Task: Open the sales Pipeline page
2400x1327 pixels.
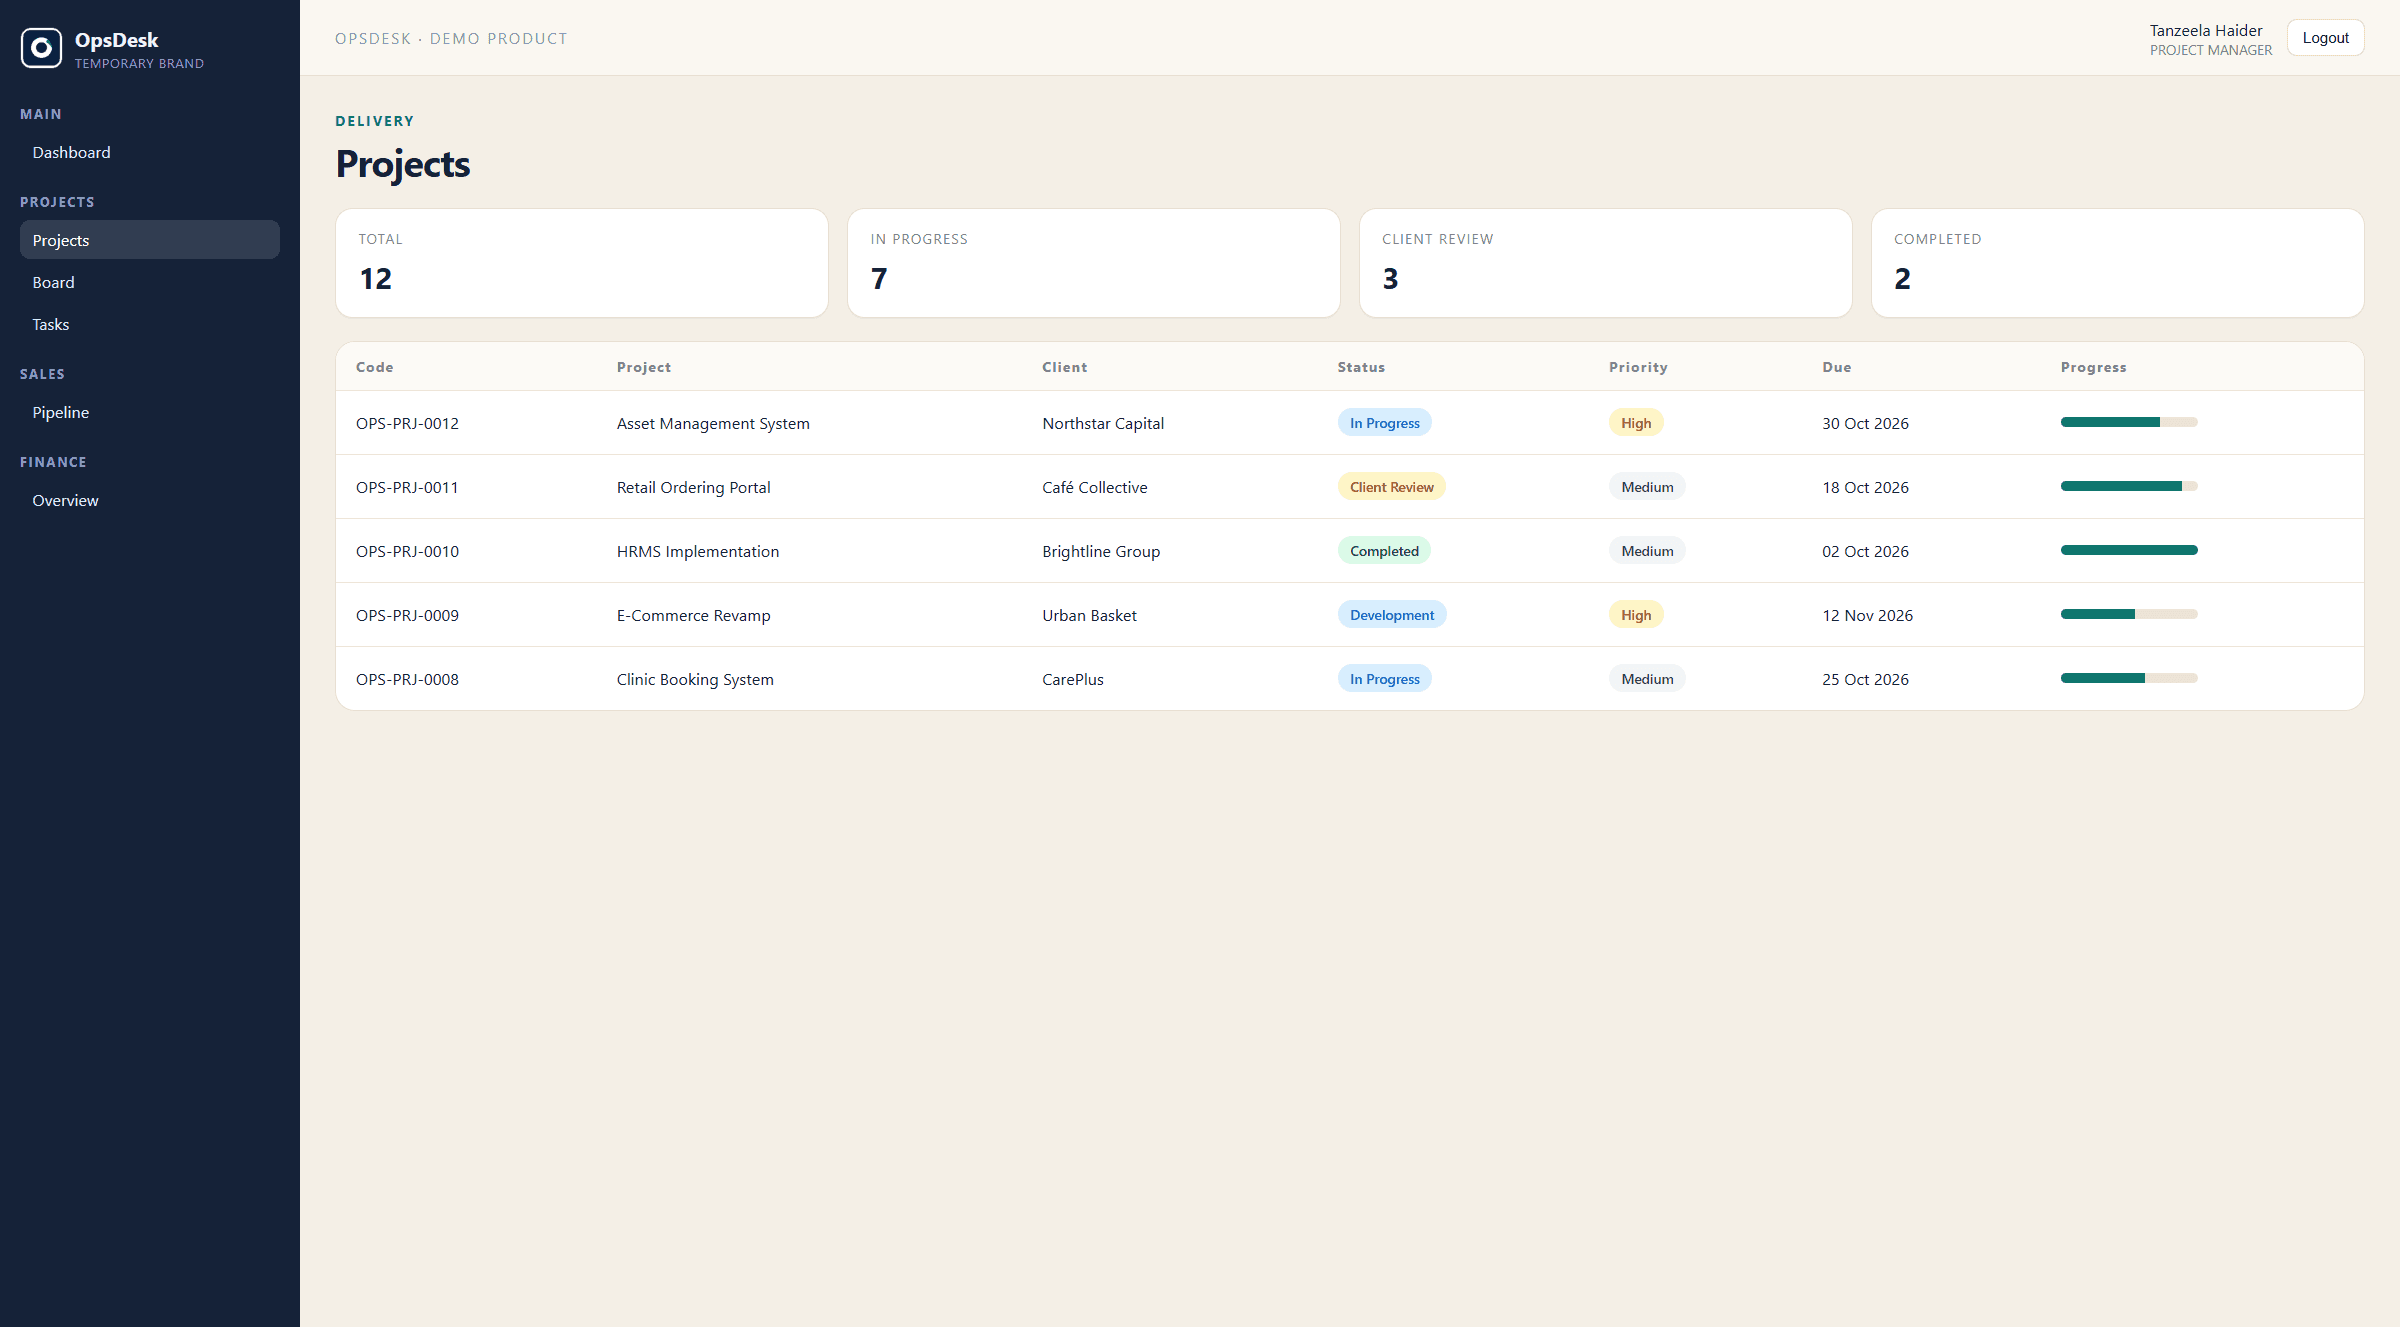Action: pyautogui.click(x=150, y=412)
